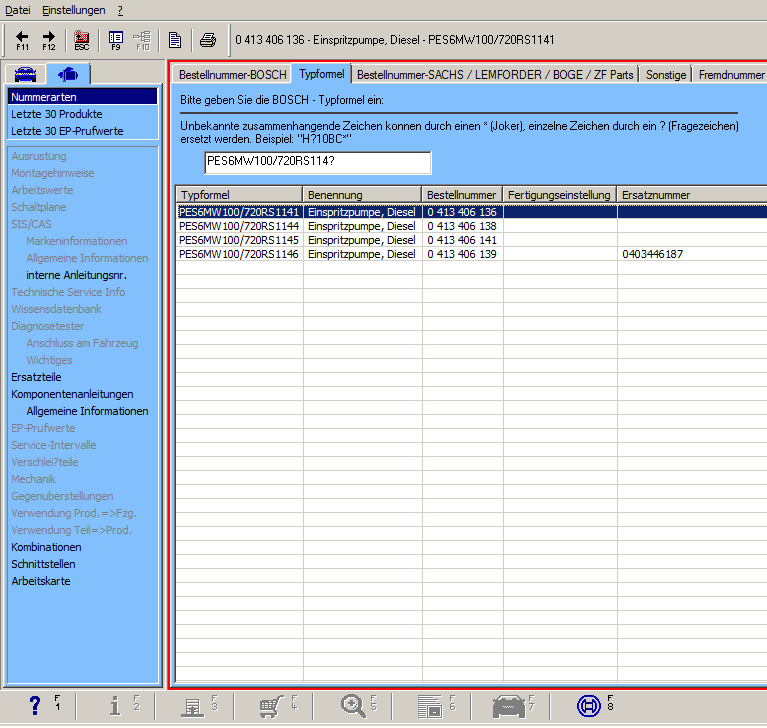Click the F3 calculator icon
This screenshot has height=728, width=767.
[x=193, y=707]
